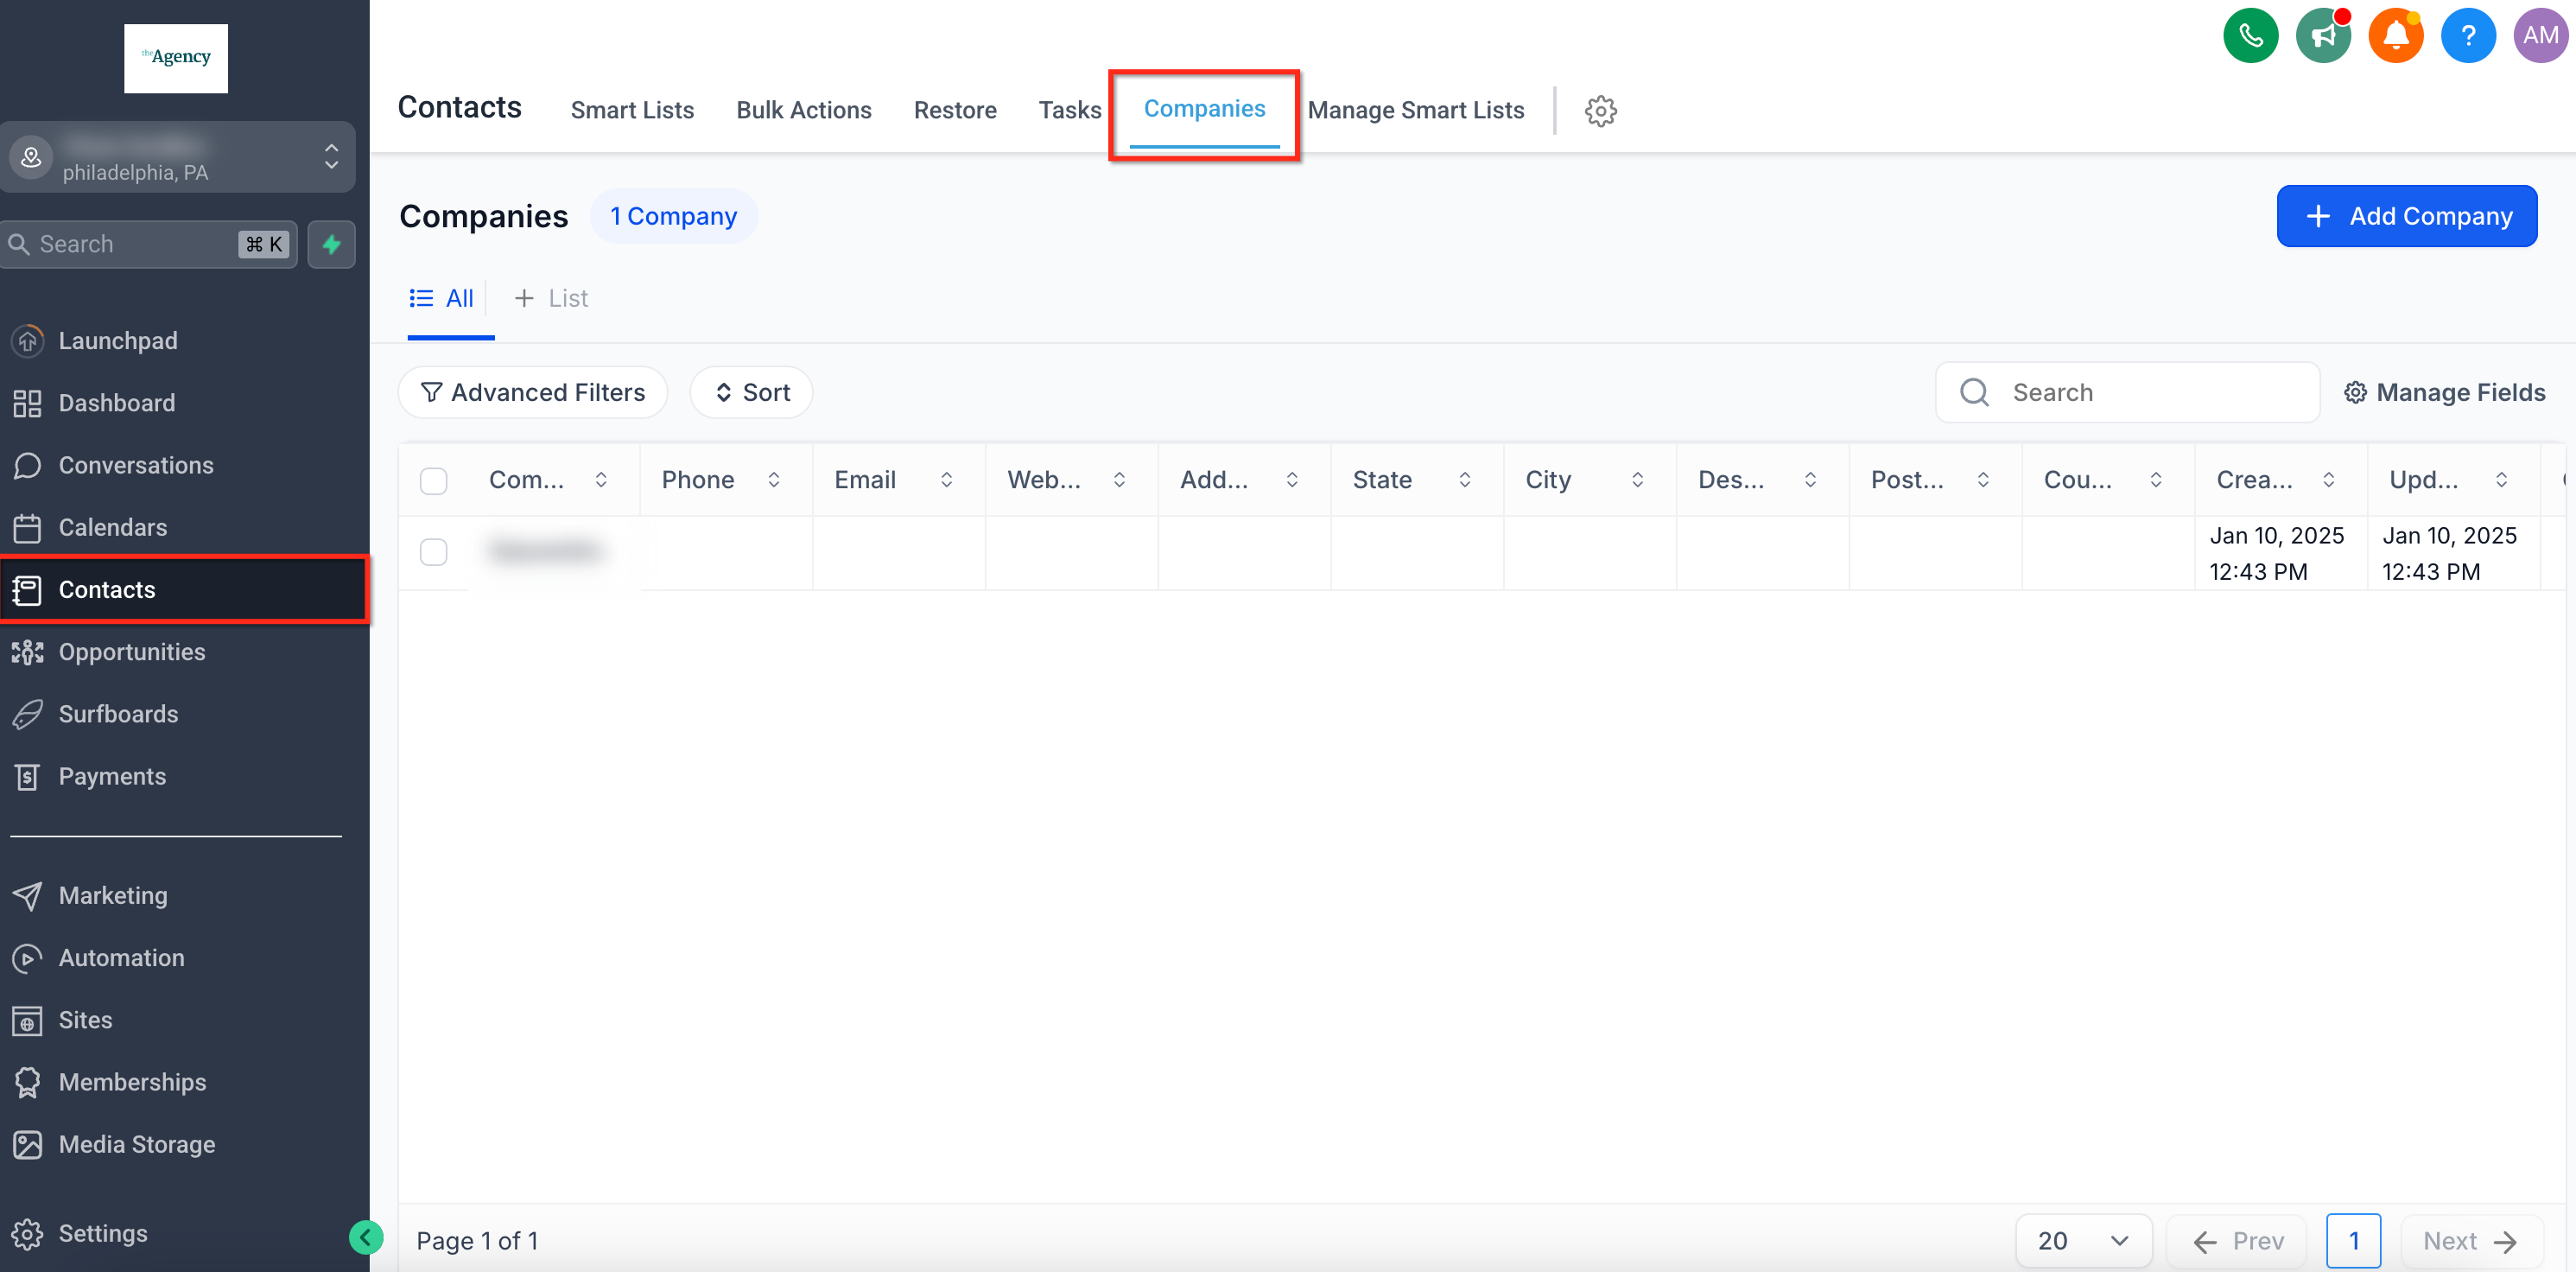
Task: Click the green lightning bolt quick actions icon
Action: [331, 244]
